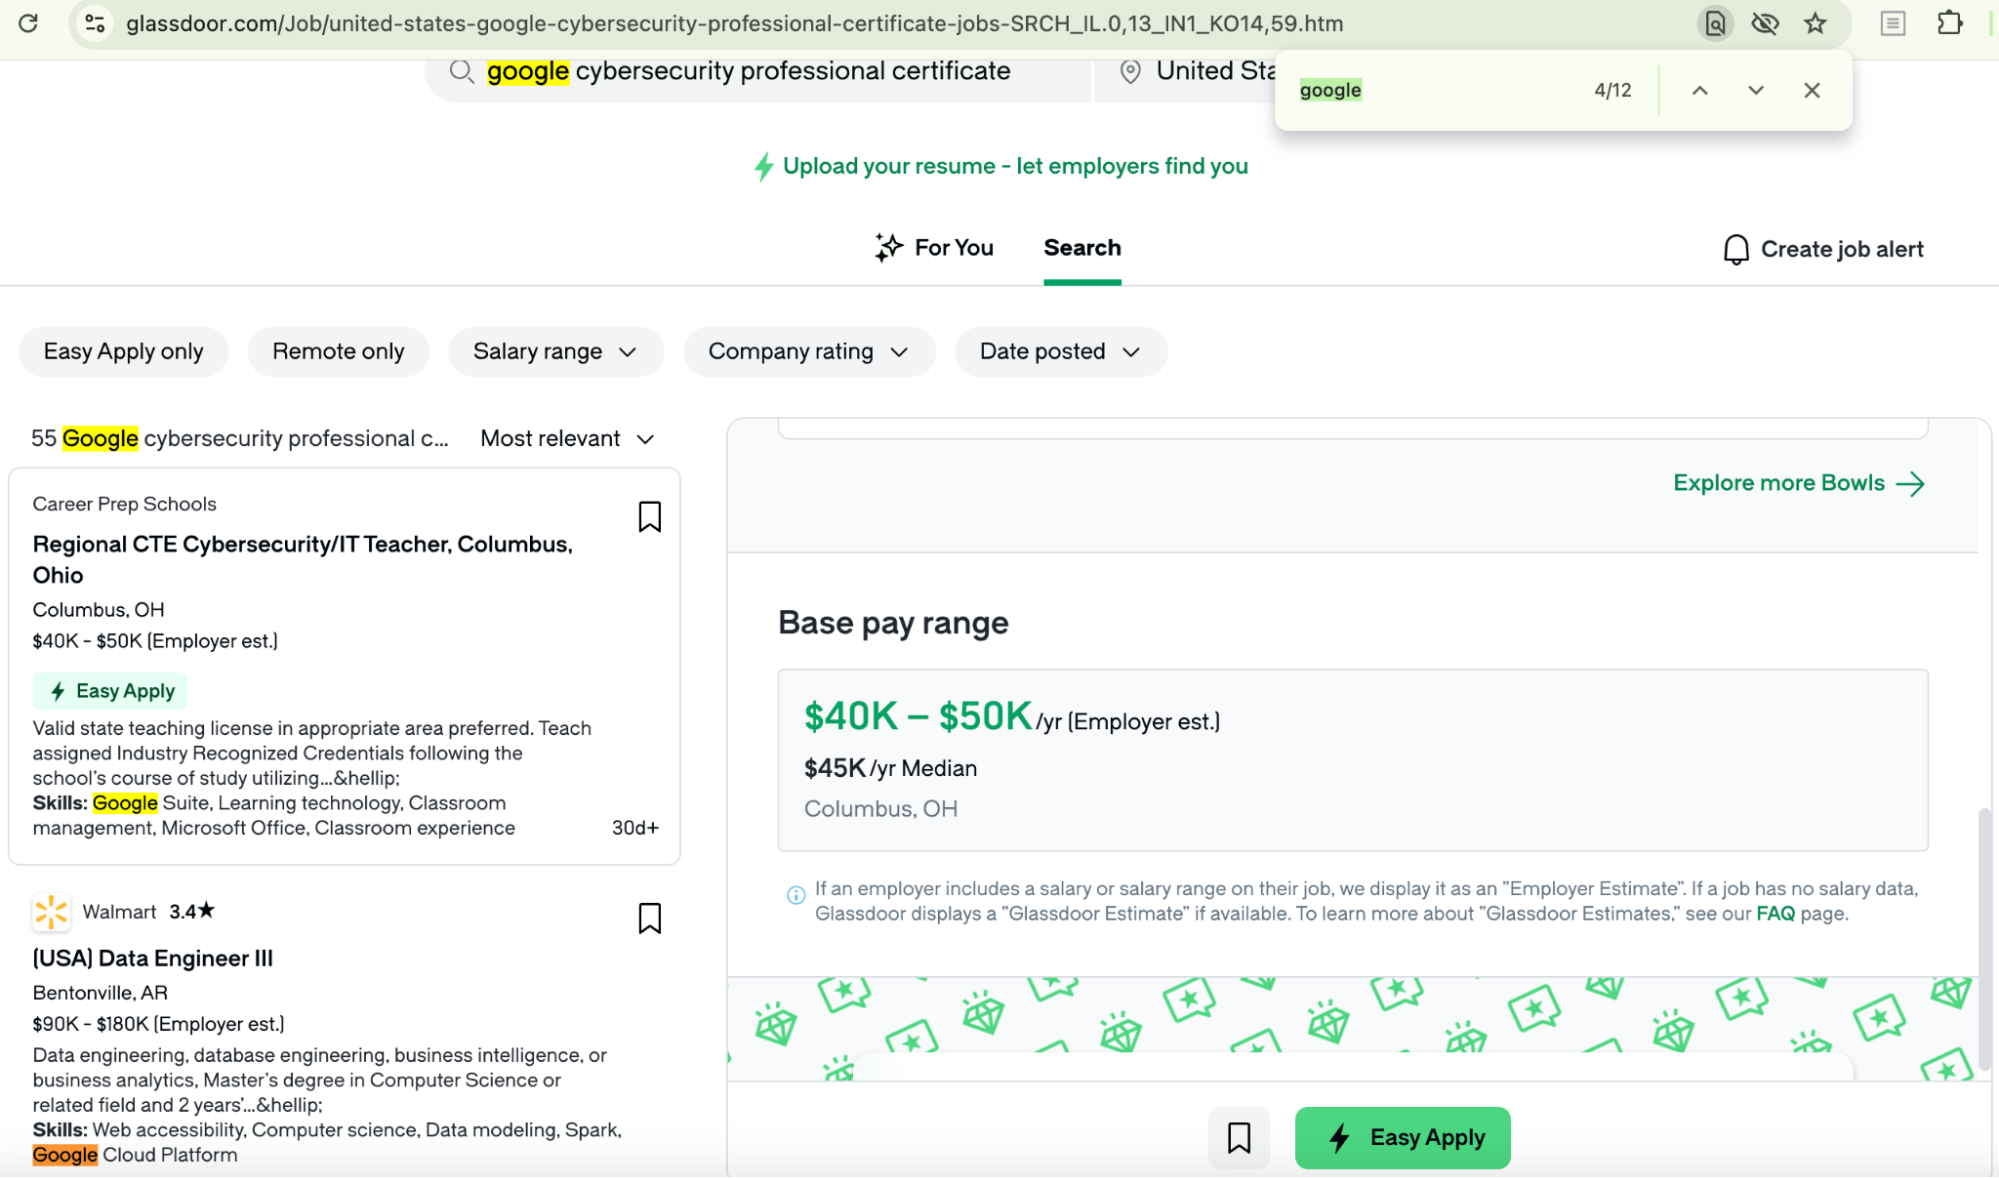Click Career Prep Schools company name
The width and height of the screenshot is (1999, 1178).
pos(124,504)
